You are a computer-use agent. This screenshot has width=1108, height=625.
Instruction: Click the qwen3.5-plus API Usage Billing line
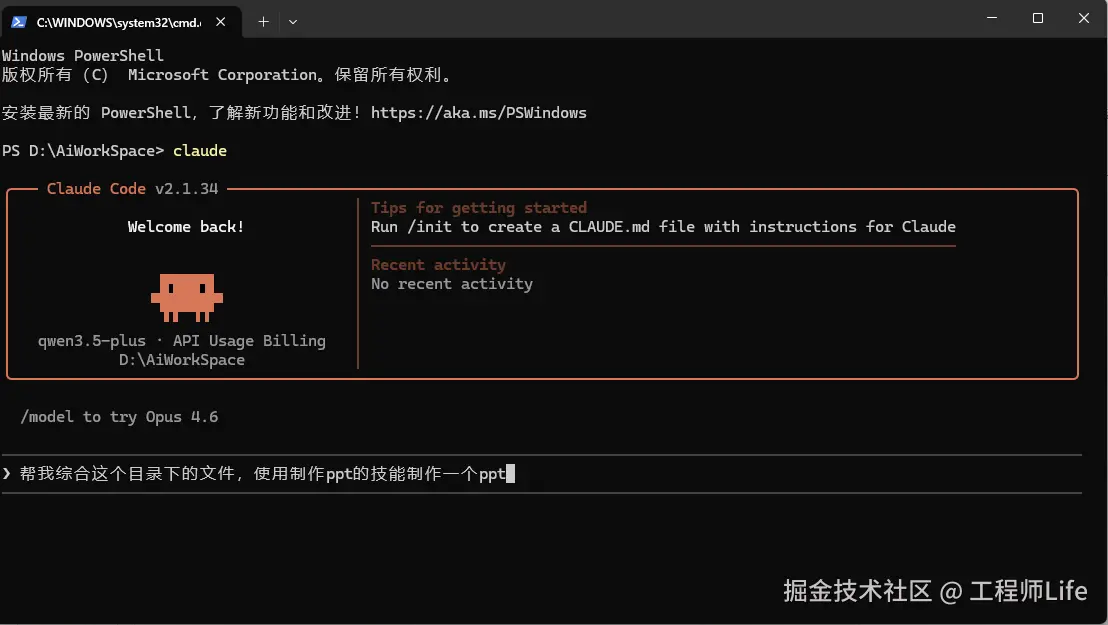(182, 341)
